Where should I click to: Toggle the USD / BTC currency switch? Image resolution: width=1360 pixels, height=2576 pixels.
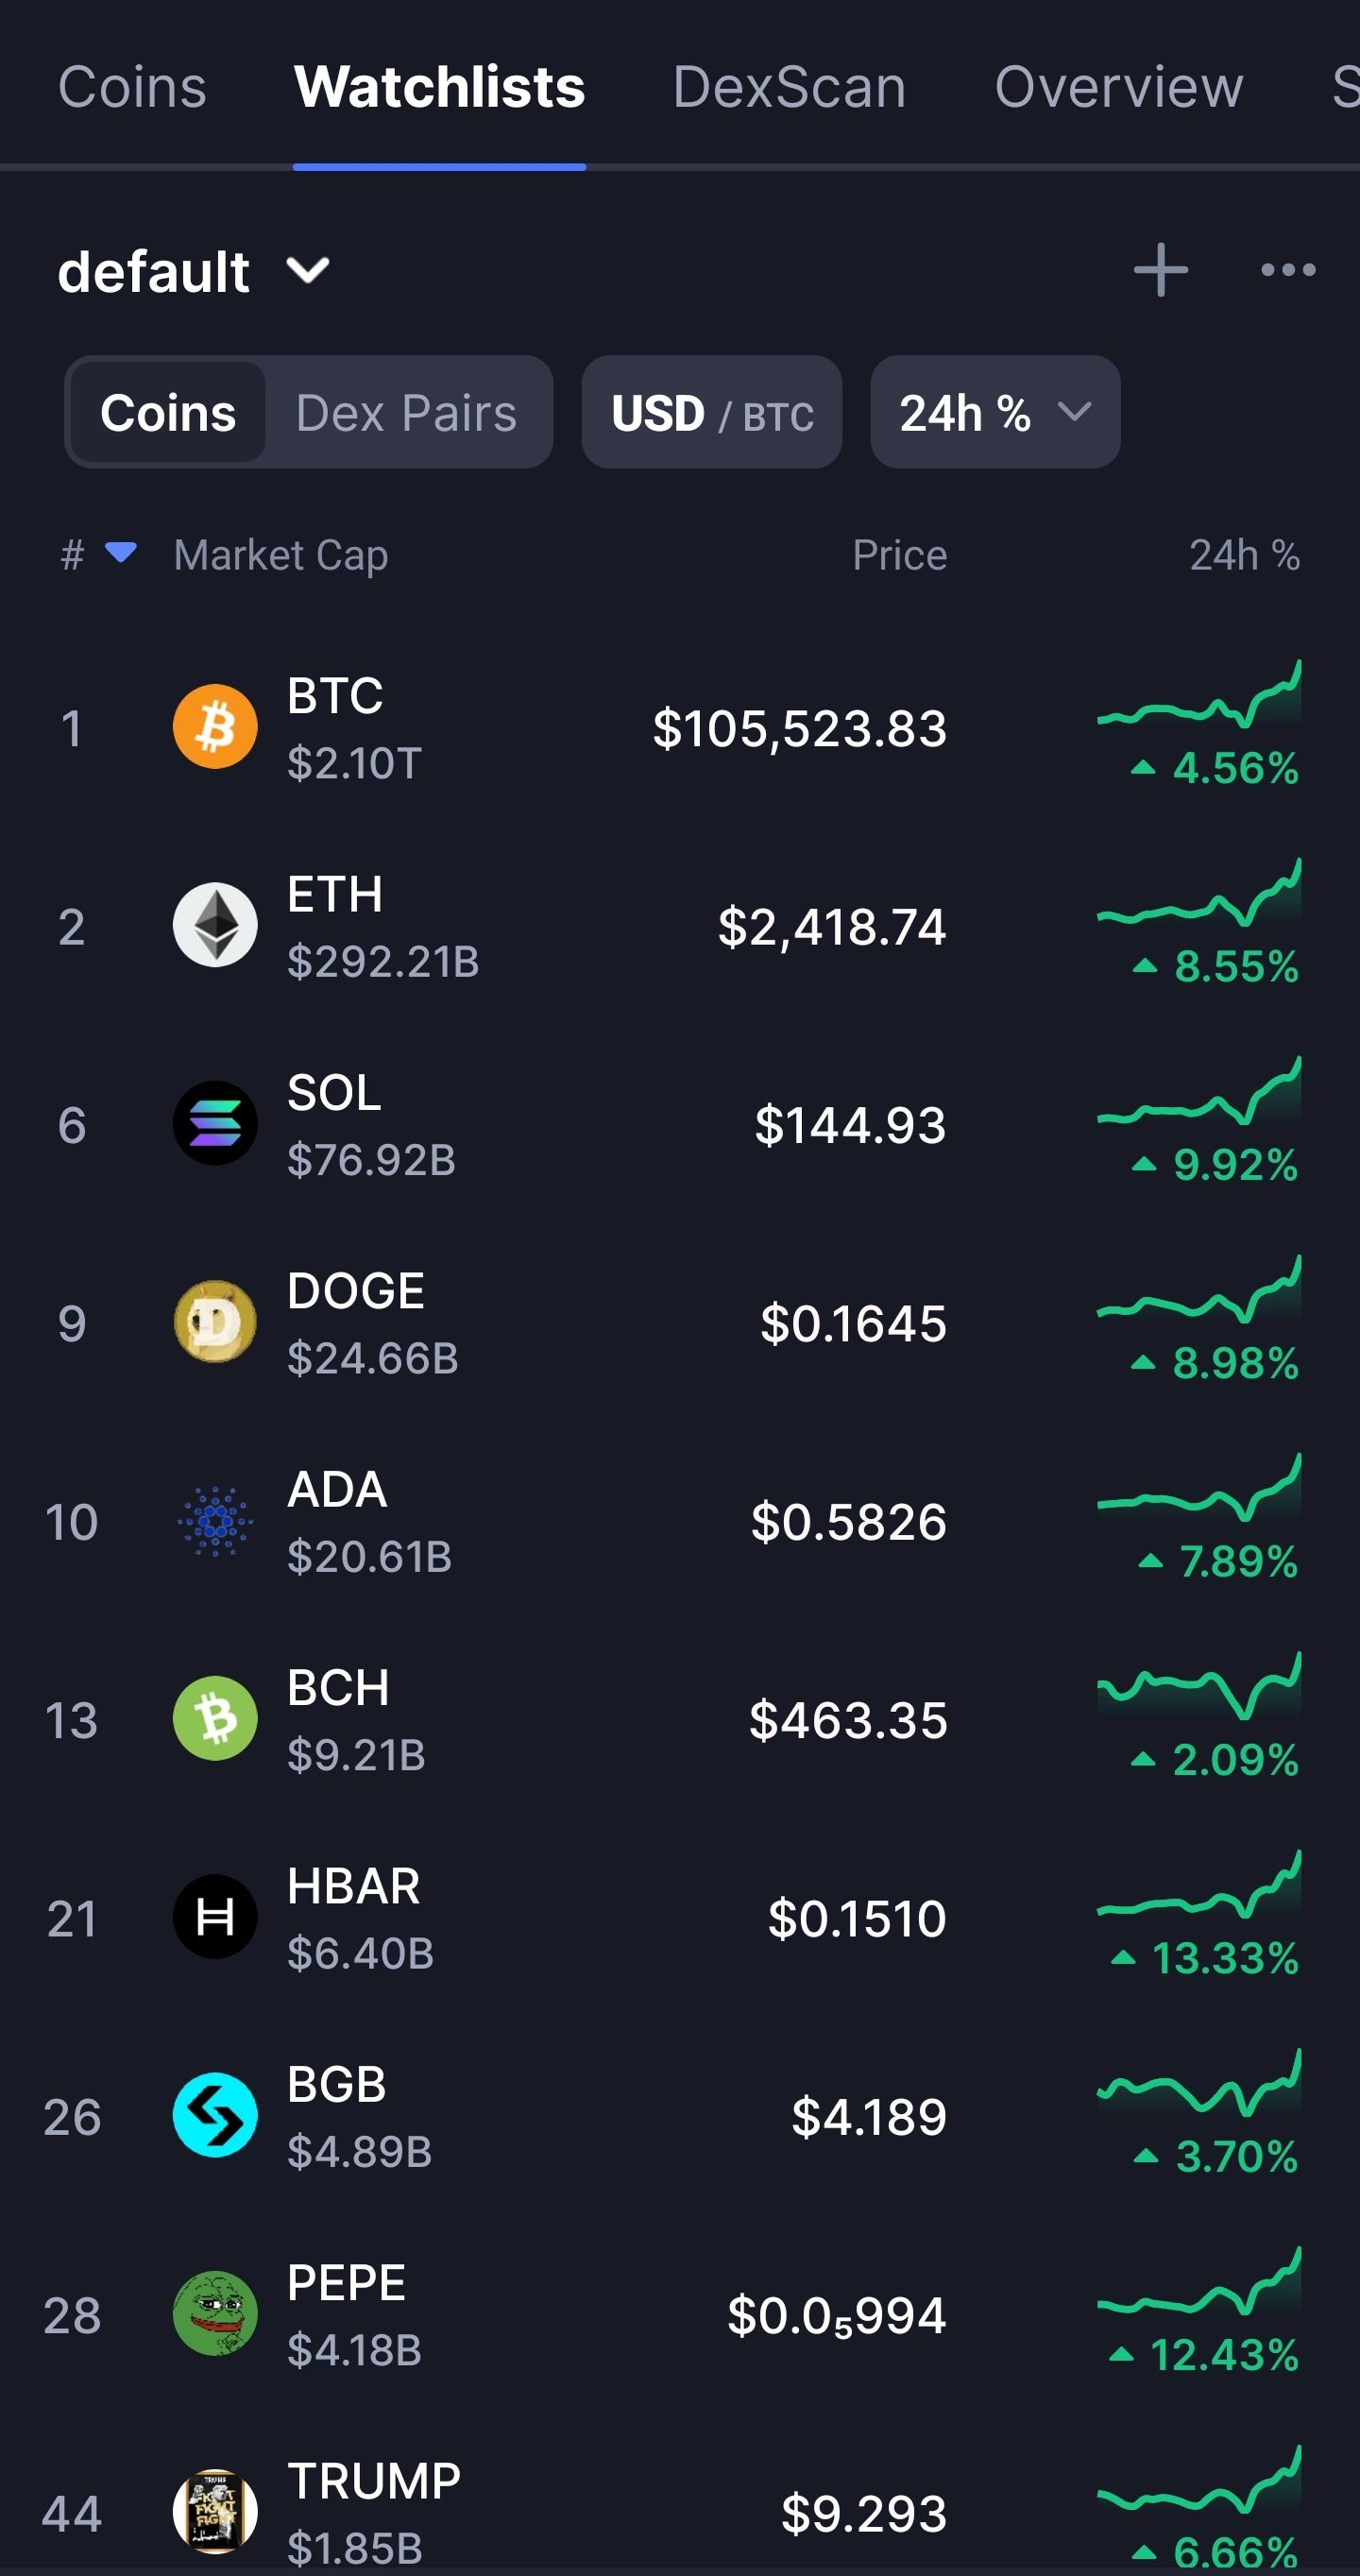pos(712,413)
